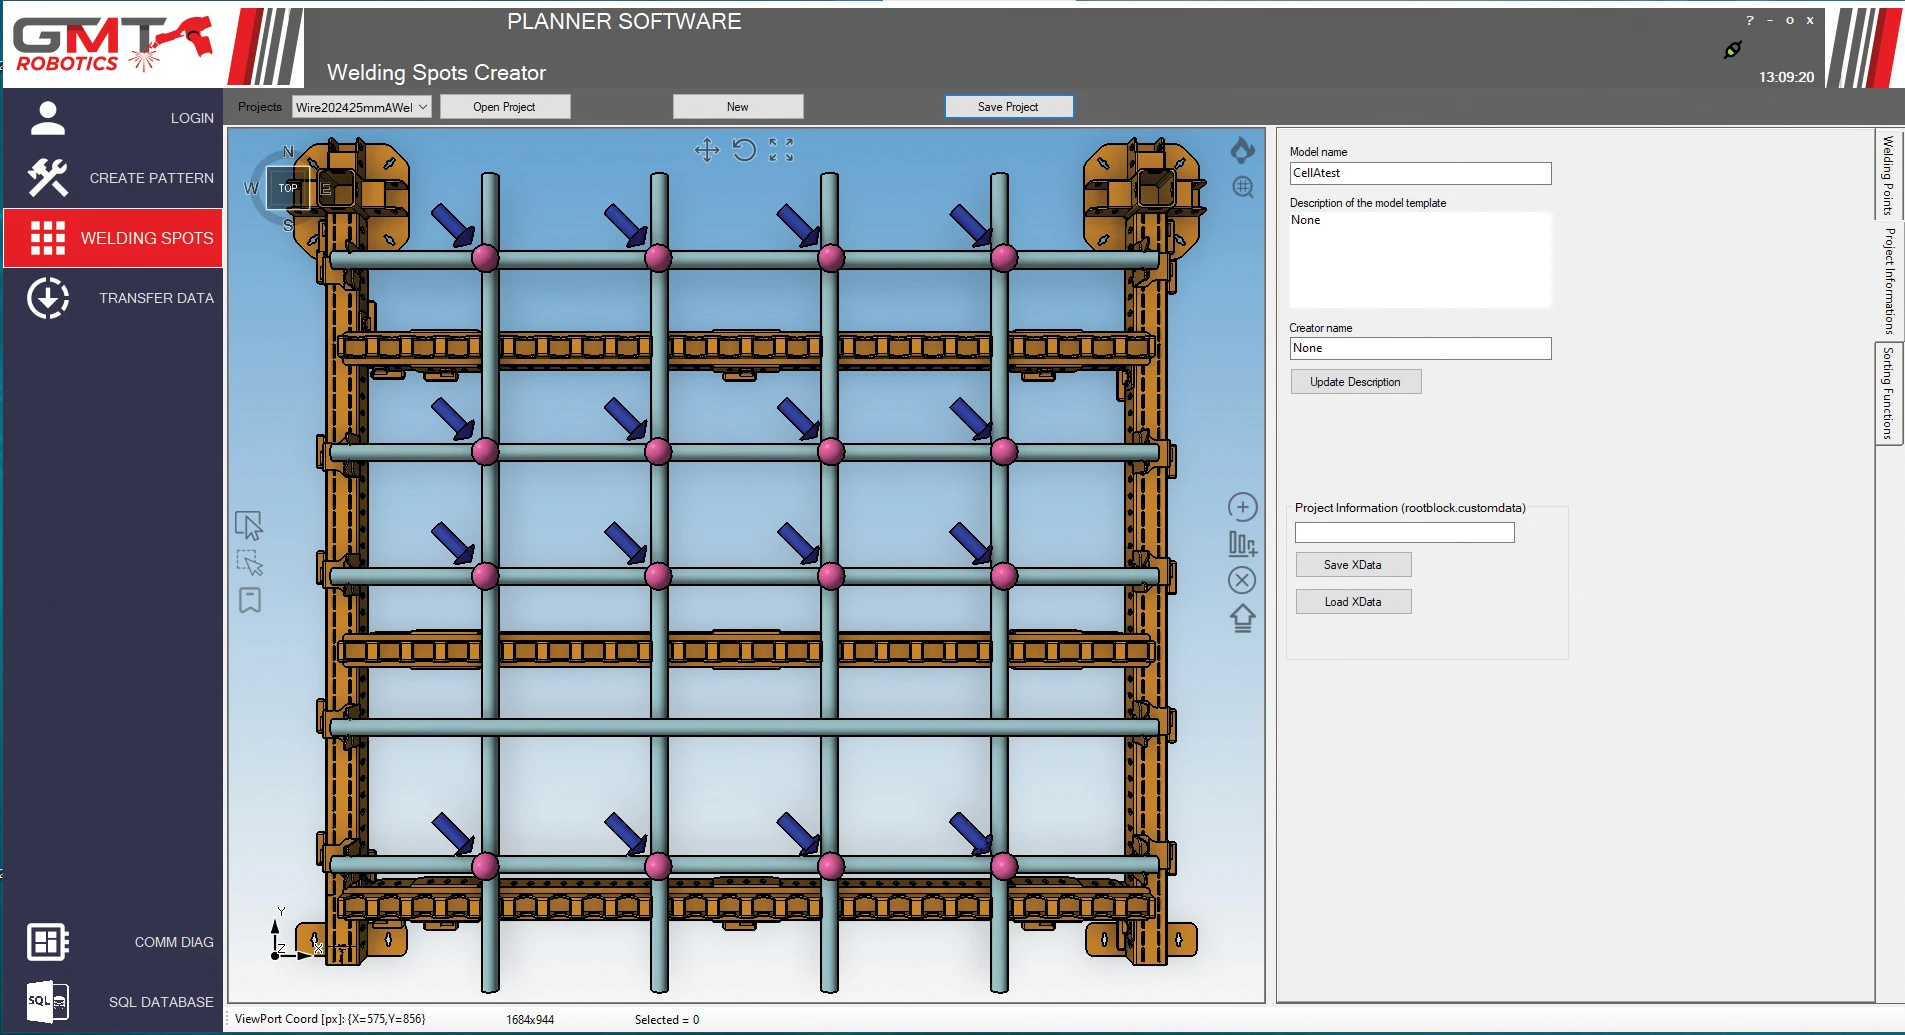The height and width of the screenshot is (1035, 1905).
Task: Click the circular plus zoom icon
Action: click(1242, 507)
